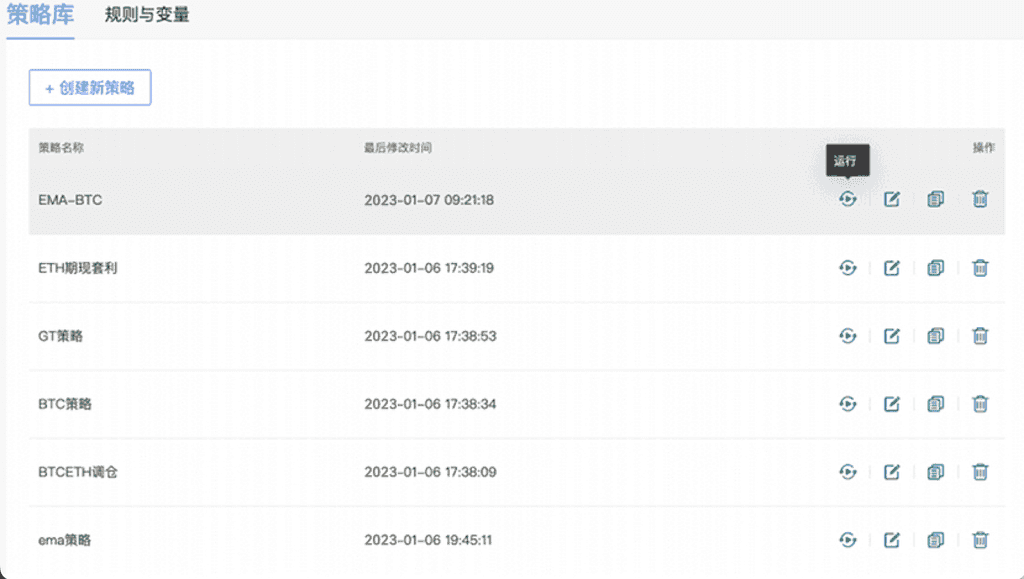This screenshot has height=579, width=1024.
Task: Edit the ema策略 strategy
Action: [x=892, y=540]
